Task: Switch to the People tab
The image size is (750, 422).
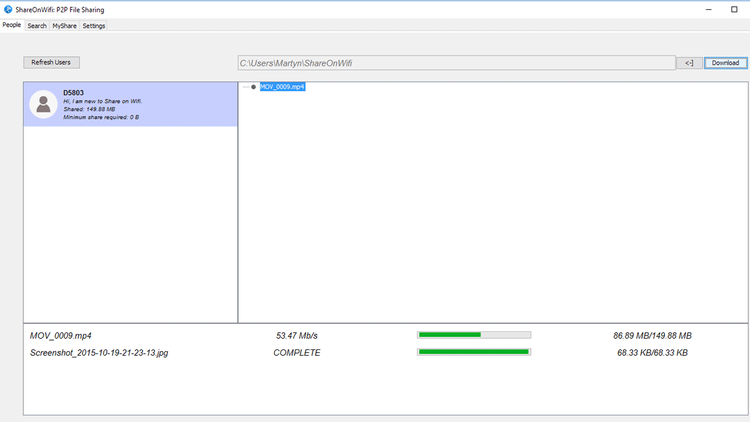Action: coord(12,25)
